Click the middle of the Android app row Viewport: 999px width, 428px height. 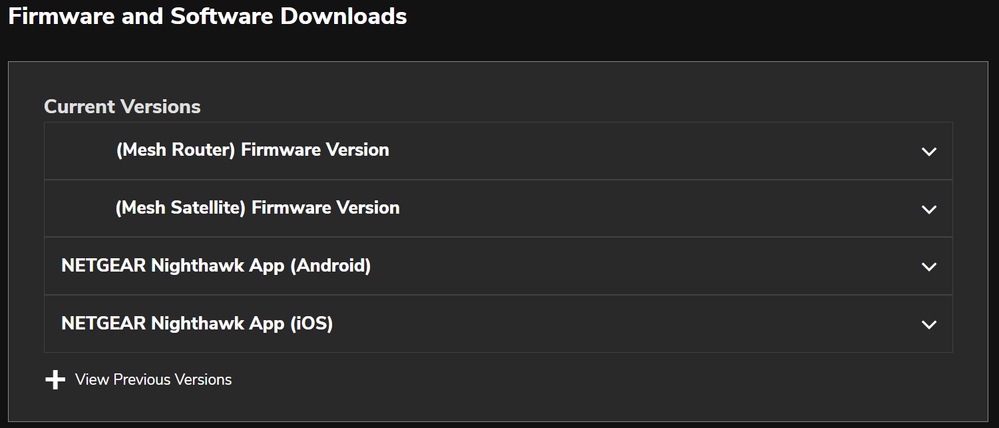600,266
